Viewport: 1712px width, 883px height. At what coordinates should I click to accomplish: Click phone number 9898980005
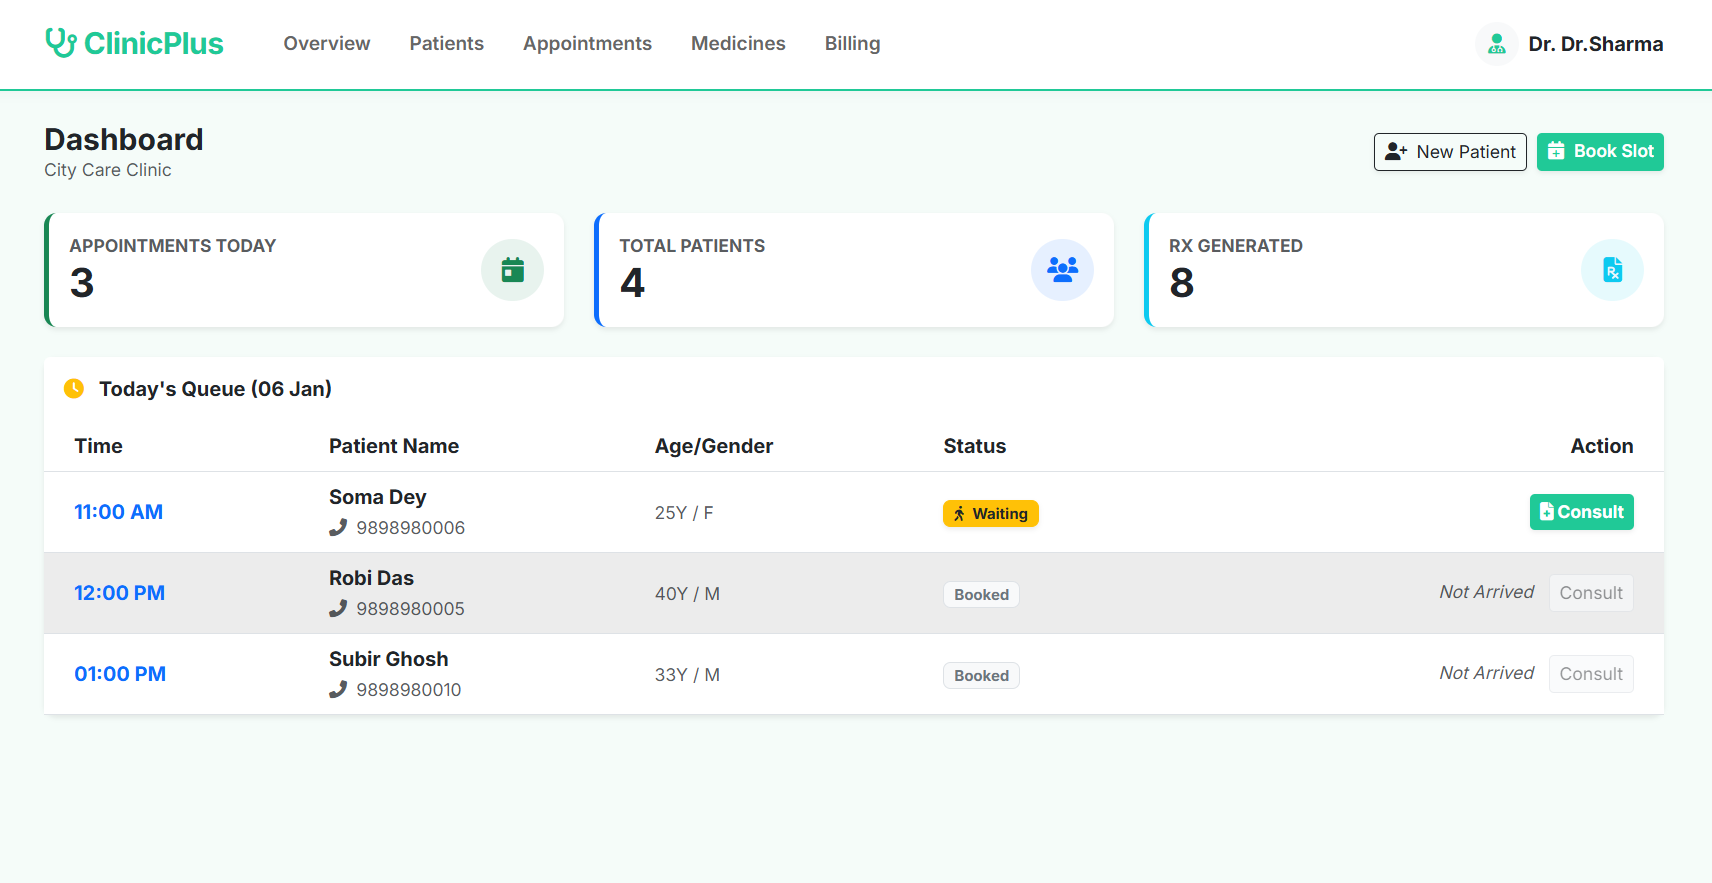(411, 609)
